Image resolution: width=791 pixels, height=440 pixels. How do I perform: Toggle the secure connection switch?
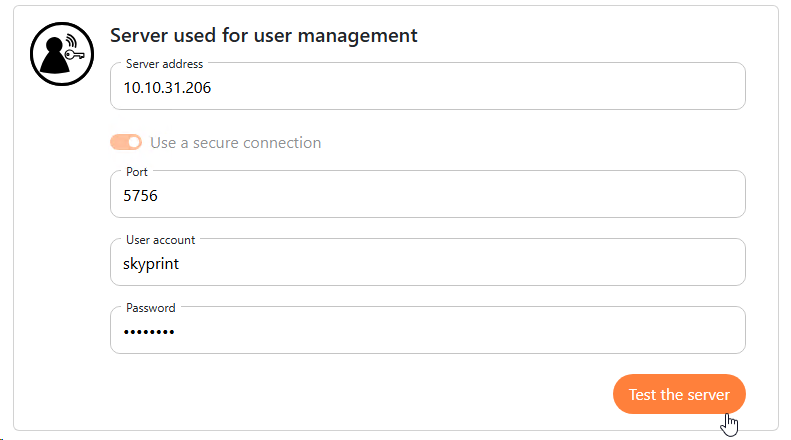(126, 143)
